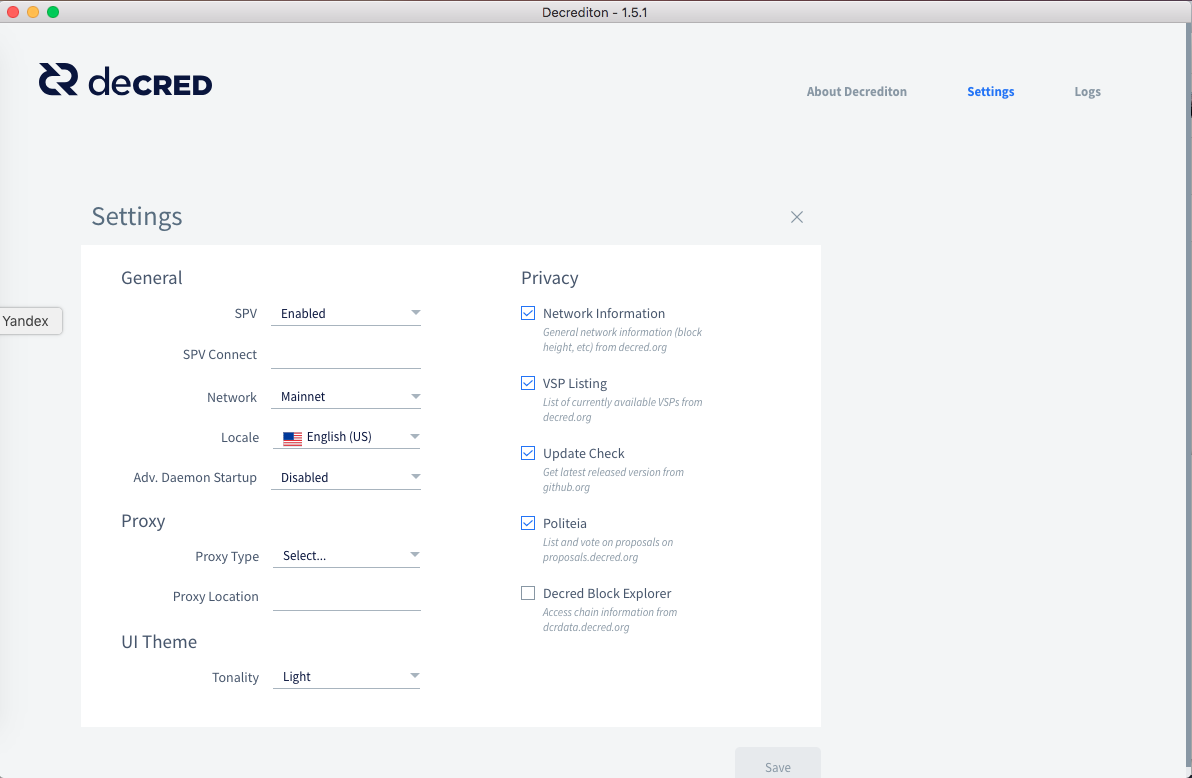This screenshot has height=778, width=1192.
Task: Uncheck the VSP Listing checkbox
Action: (528, 383)
